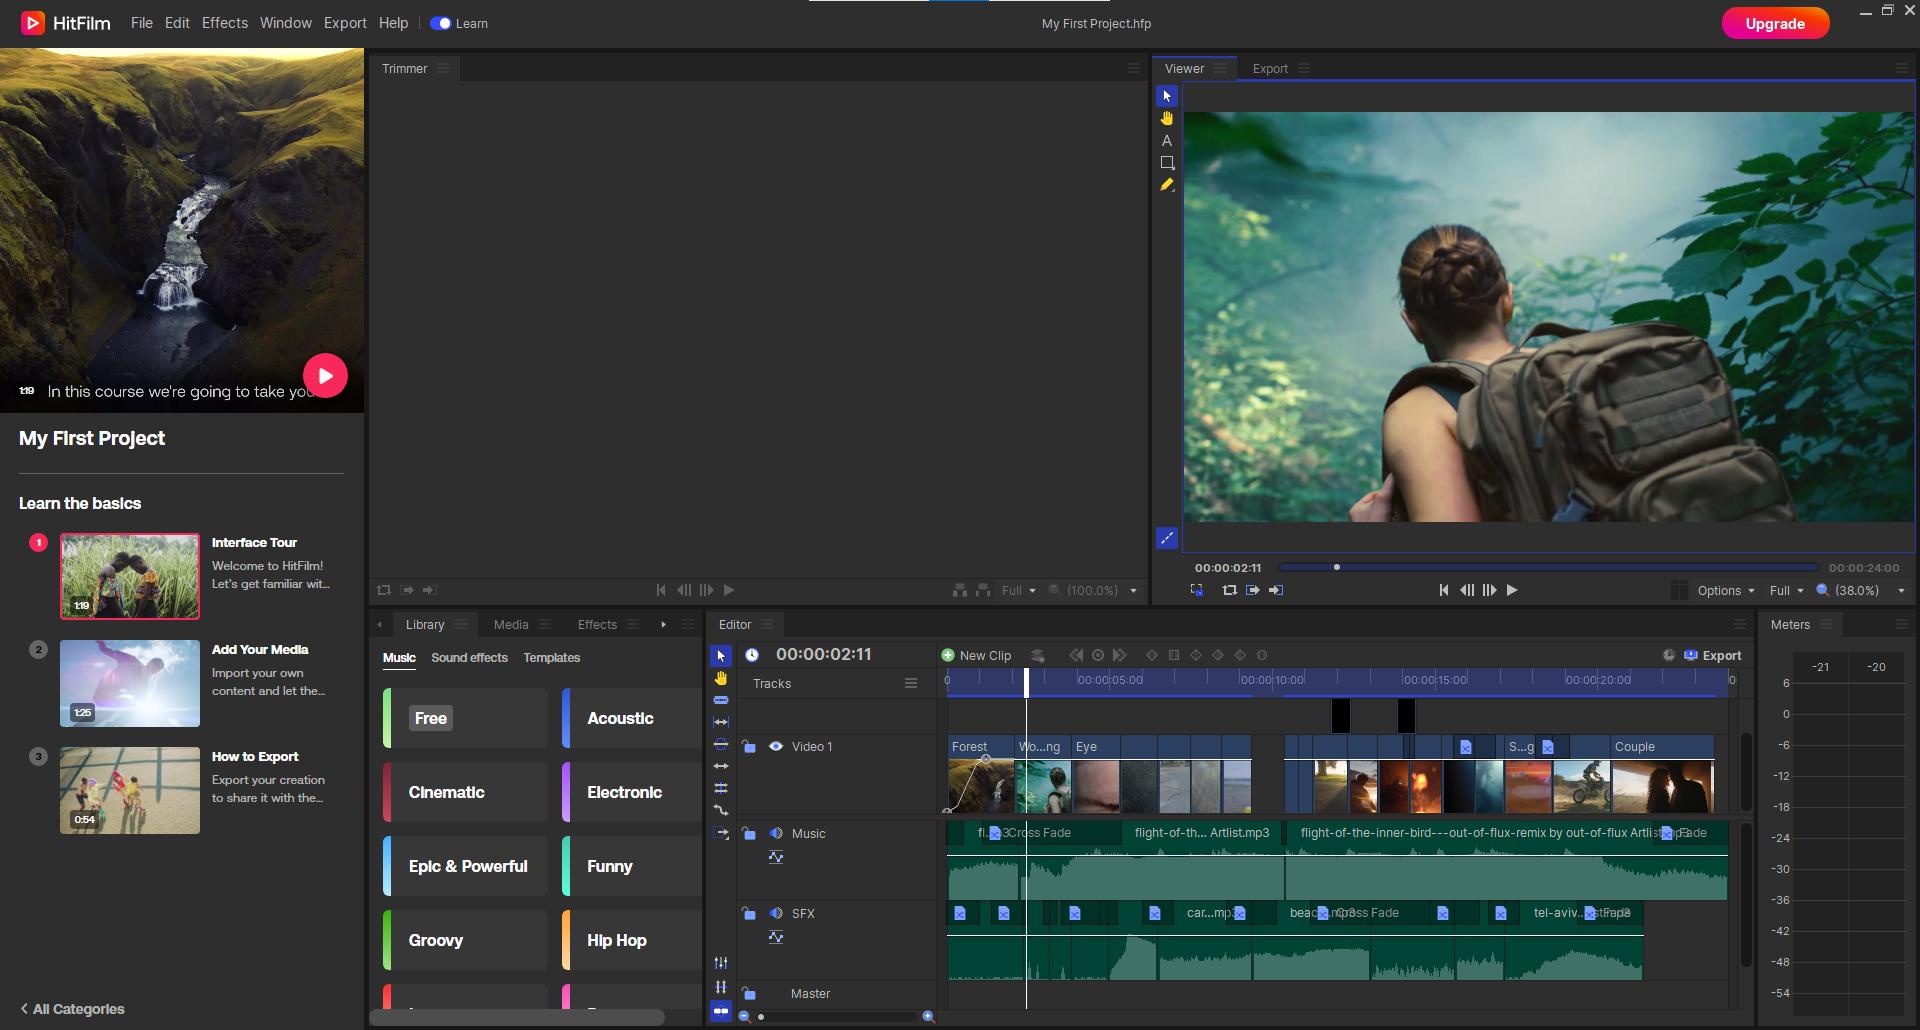Open the Viewer Options dropdown
The height and width of the screenshot is (1030, 1920).
click(1725, 591)
